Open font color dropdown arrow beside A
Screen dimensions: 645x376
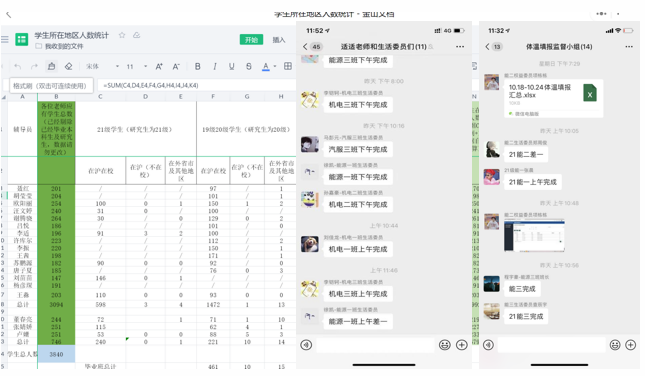pos(275,66)
